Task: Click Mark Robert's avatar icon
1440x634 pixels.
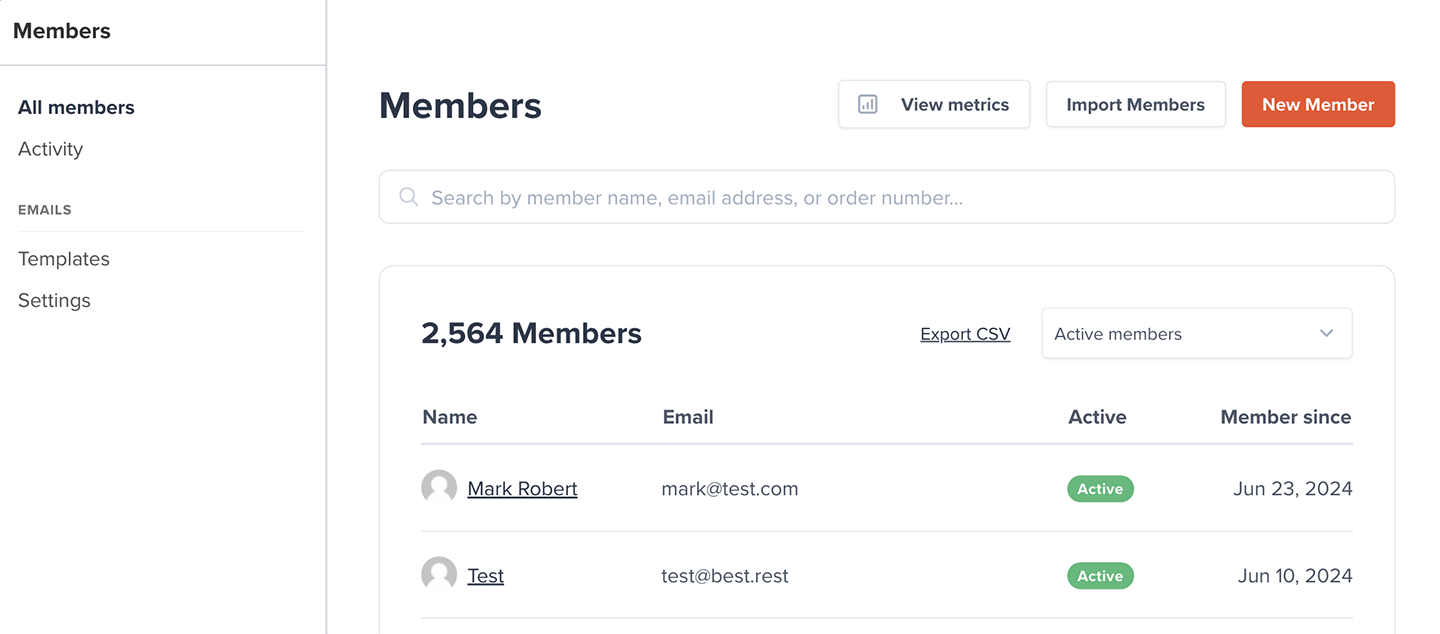Action: point(439,488)
